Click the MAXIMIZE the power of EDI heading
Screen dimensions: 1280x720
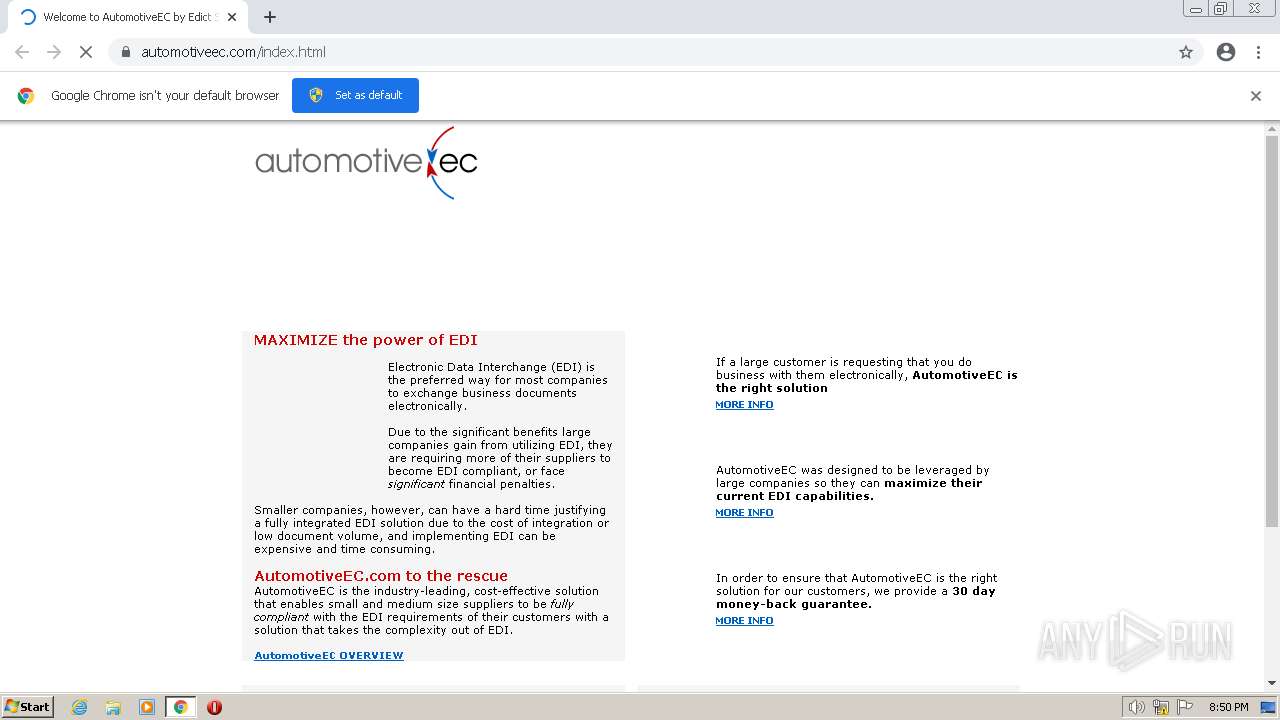coord(366,340)
